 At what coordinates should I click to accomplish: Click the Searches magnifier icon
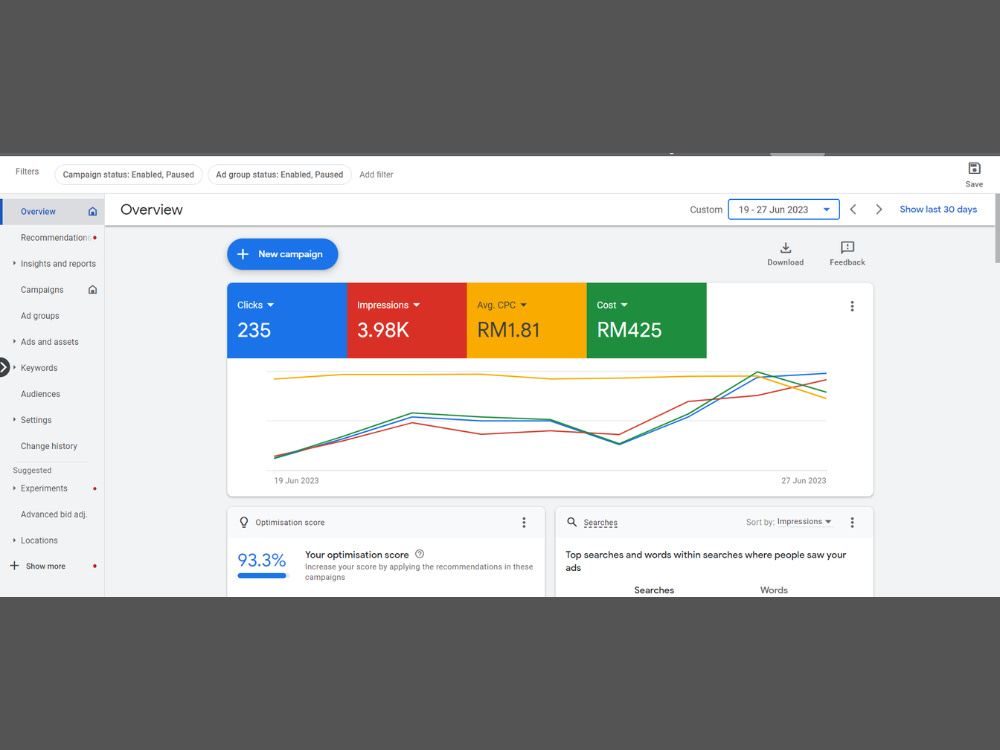[571, 522]
